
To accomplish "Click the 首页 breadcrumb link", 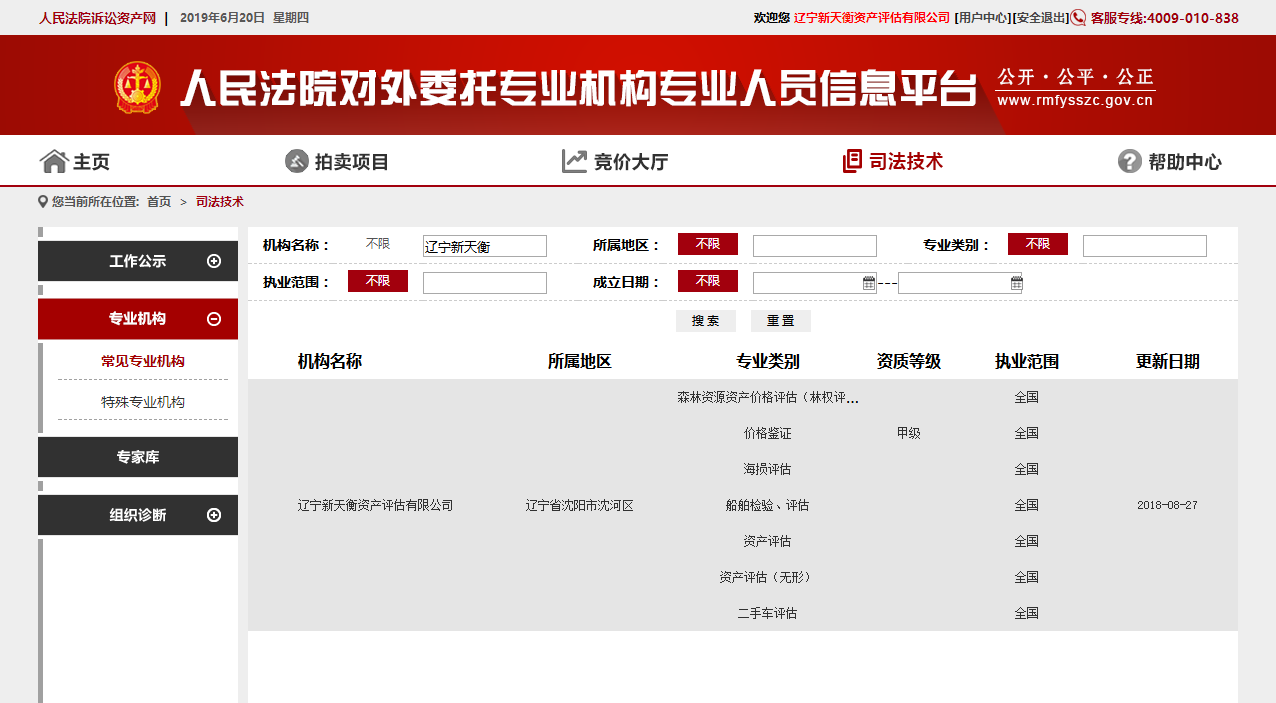I will tap(159, 201).
